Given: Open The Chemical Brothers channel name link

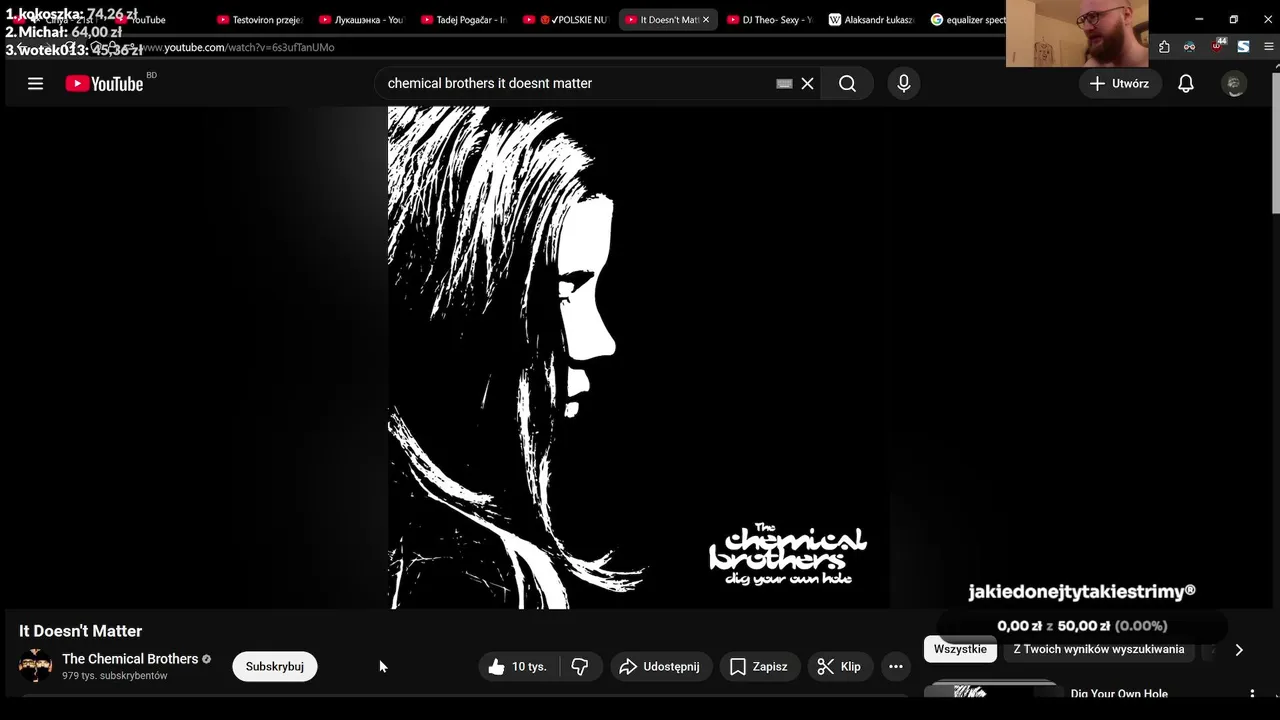Looking at the screenshot, I should tap(130, 659).
